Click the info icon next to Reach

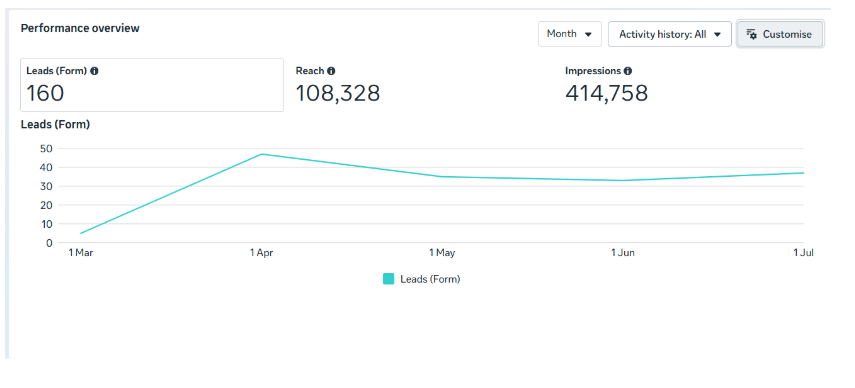point(331,71)
